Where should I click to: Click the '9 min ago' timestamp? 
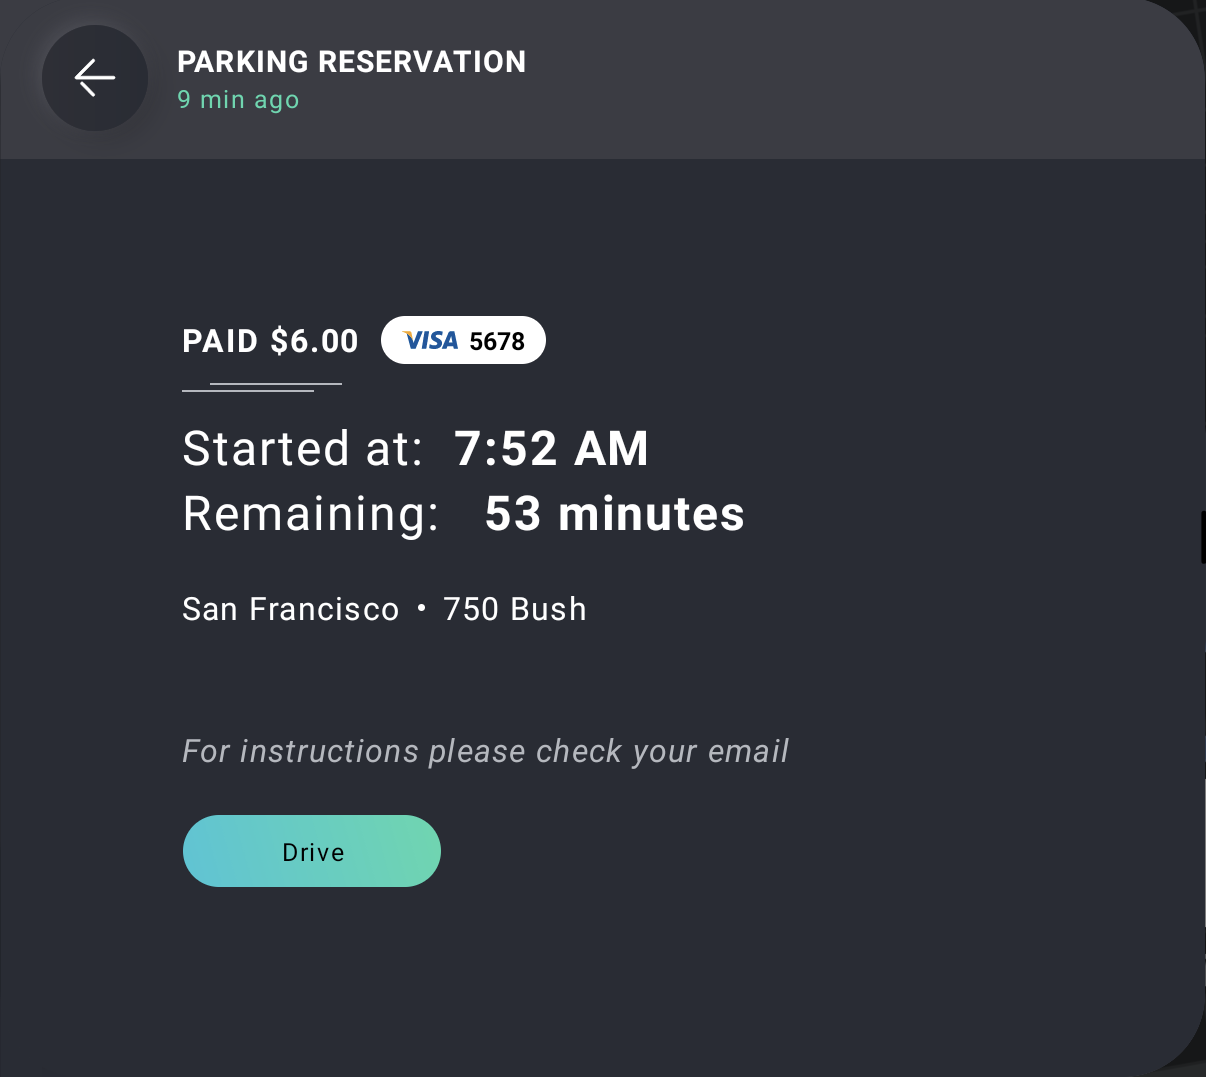(x=239, y=100)
